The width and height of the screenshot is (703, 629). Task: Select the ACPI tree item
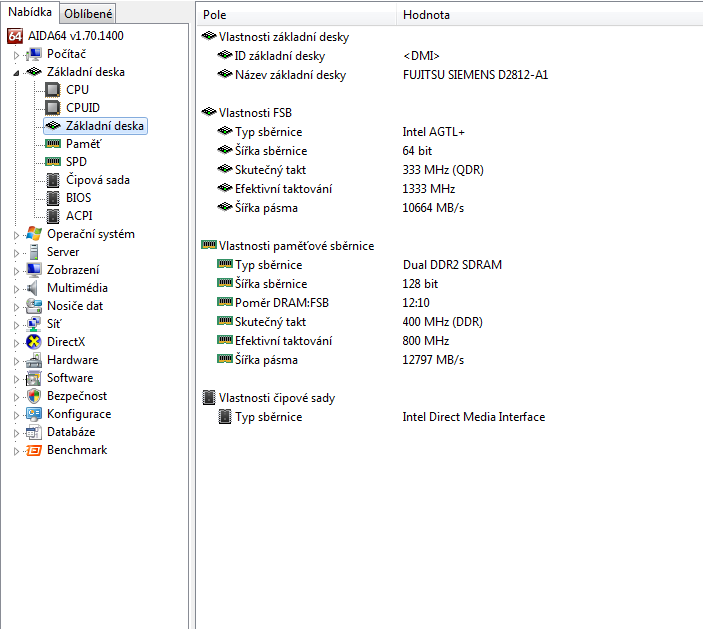pos(78,216)
